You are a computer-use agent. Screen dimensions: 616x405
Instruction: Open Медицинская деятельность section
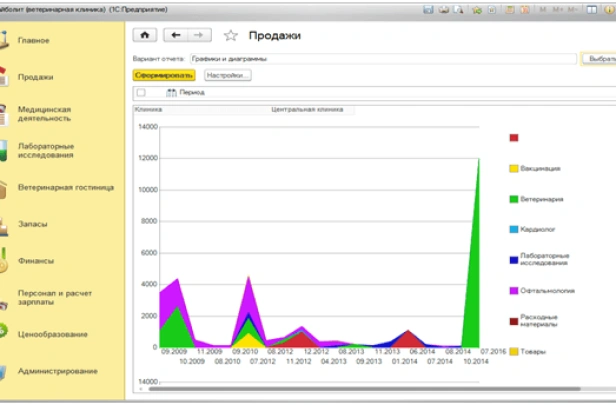(45, 113)
